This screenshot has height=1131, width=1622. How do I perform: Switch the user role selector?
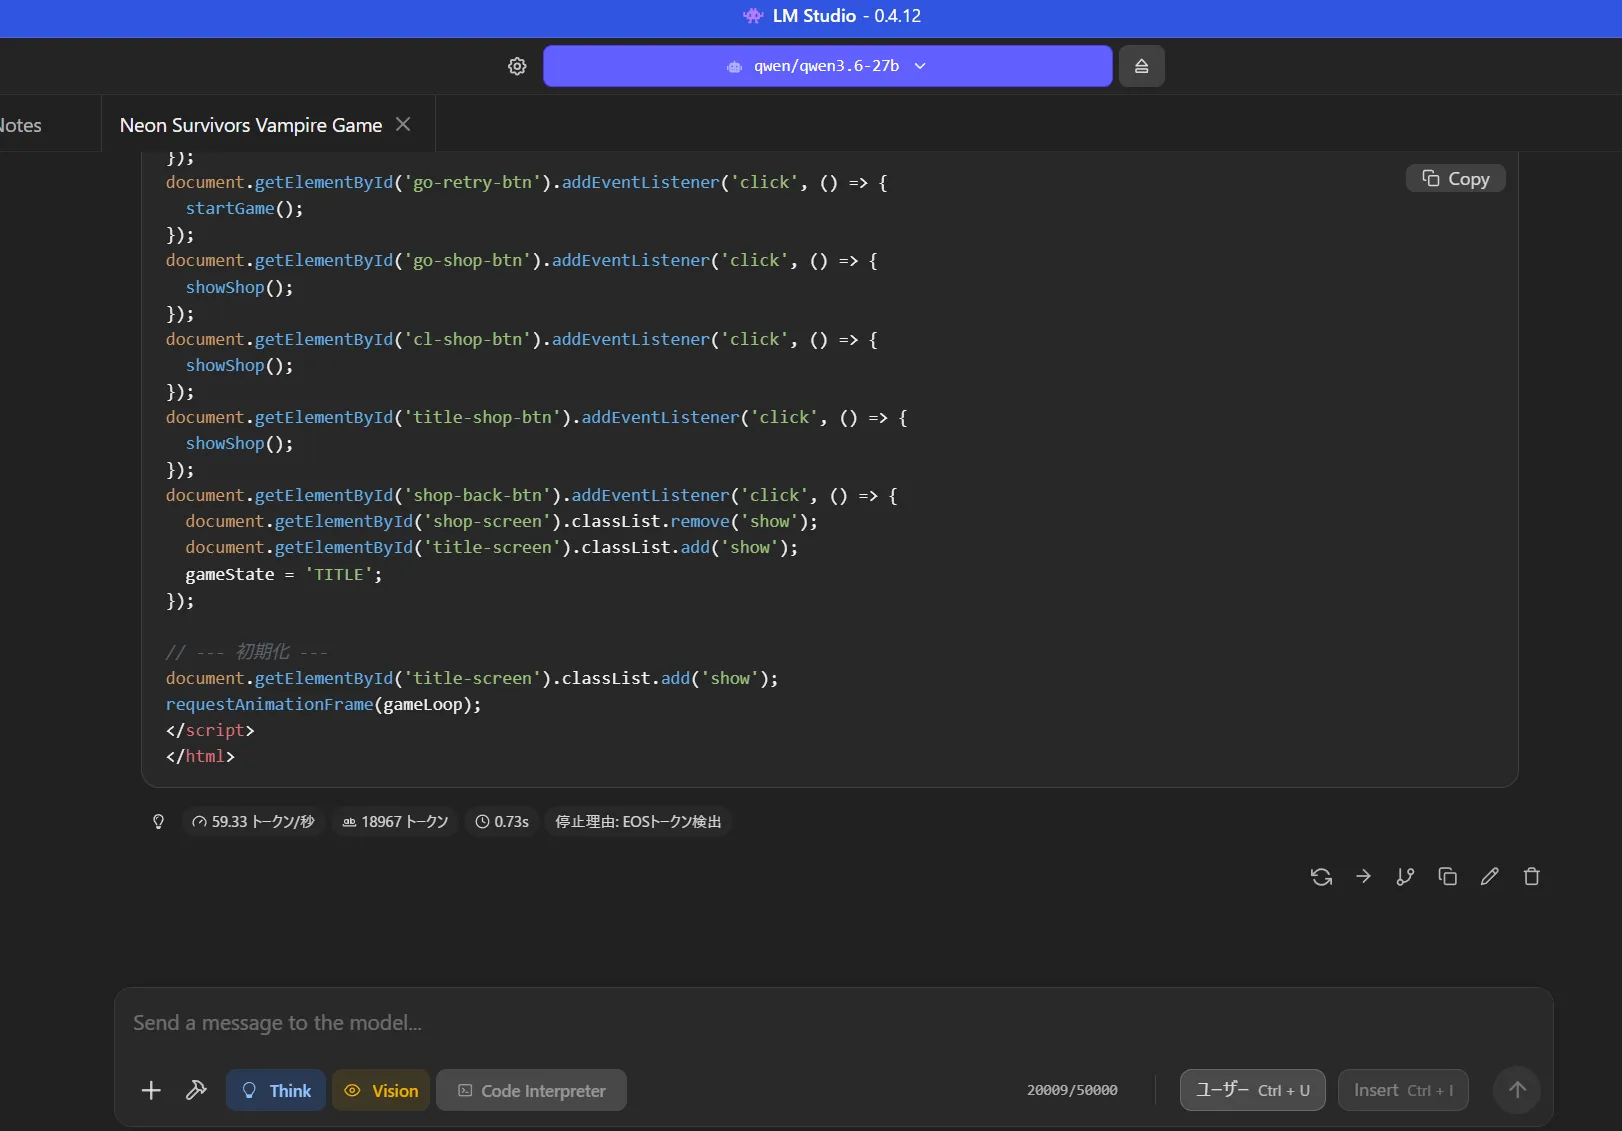(x=1252, y=1090)
